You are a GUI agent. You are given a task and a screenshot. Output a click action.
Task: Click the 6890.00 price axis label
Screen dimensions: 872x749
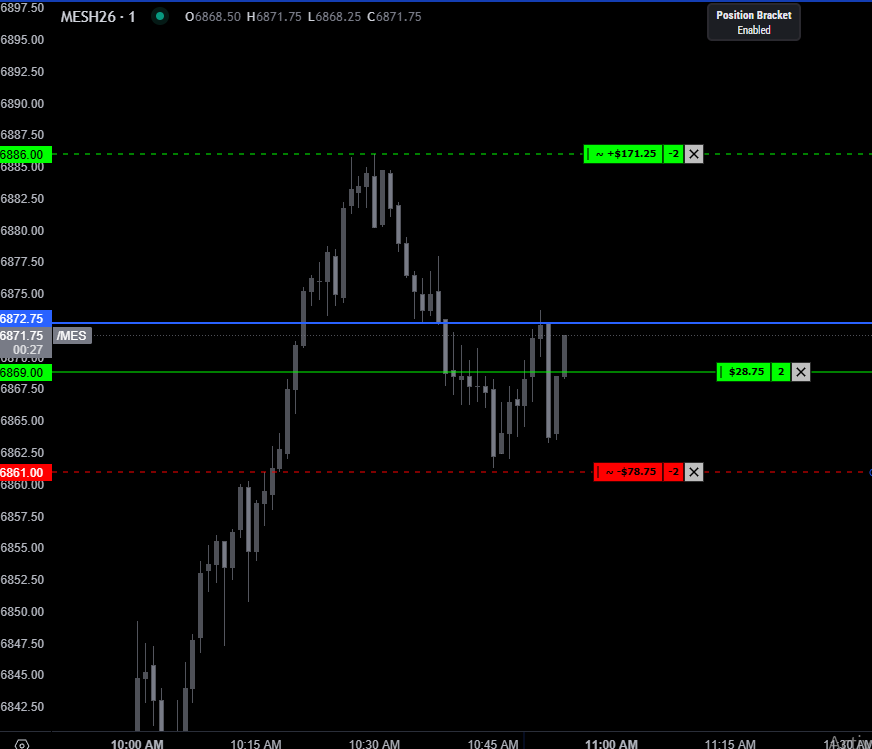point(22,103)
